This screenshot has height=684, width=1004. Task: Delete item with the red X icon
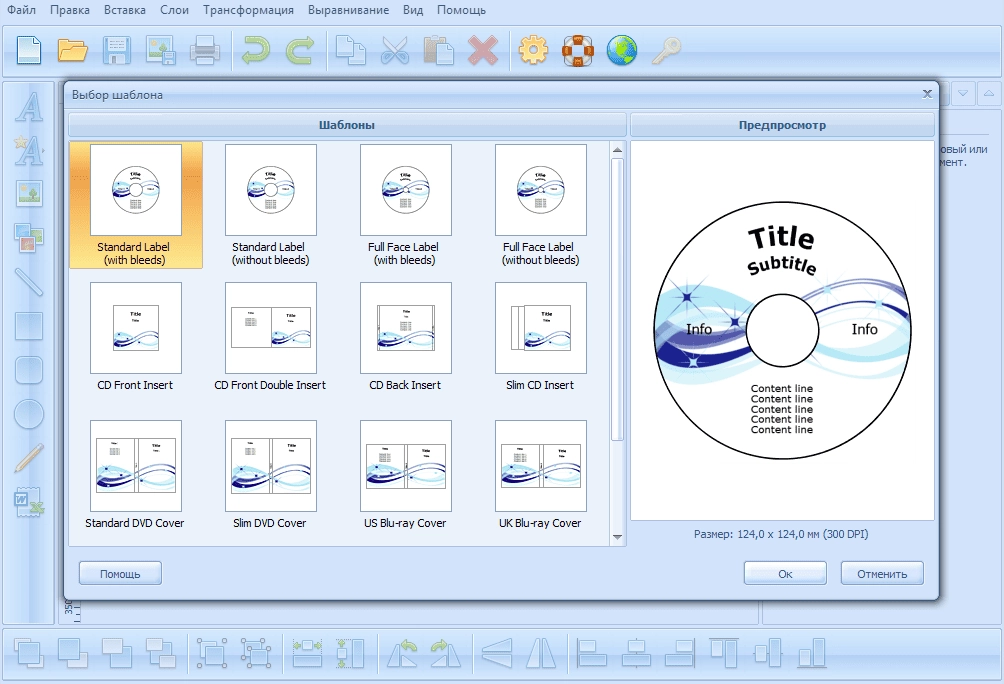pyautogui.click(x=483, y=50)
